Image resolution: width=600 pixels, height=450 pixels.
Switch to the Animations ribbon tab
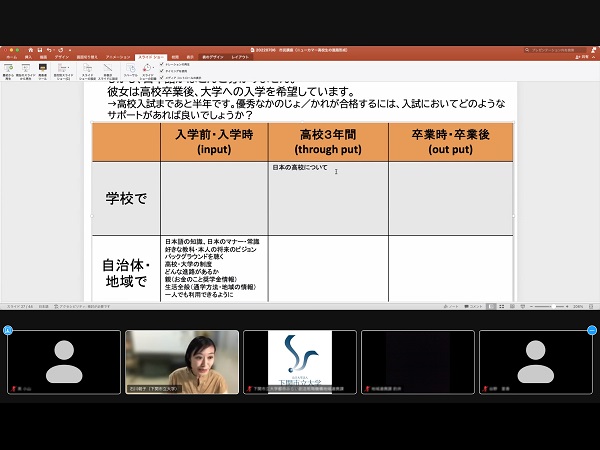tap(118, 57)
